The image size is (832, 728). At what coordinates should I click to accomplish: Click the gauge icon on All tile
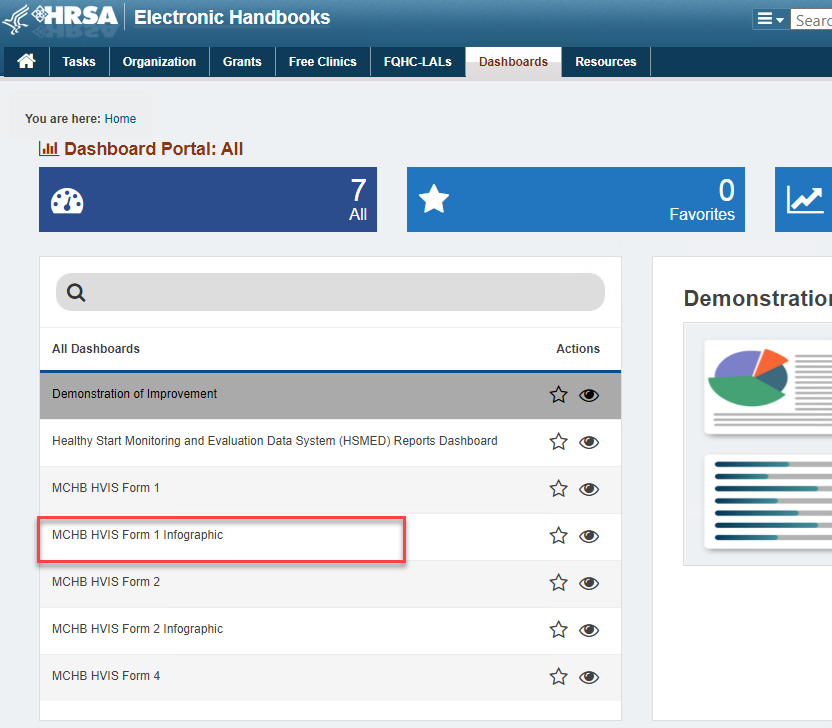tap(67, 201)
